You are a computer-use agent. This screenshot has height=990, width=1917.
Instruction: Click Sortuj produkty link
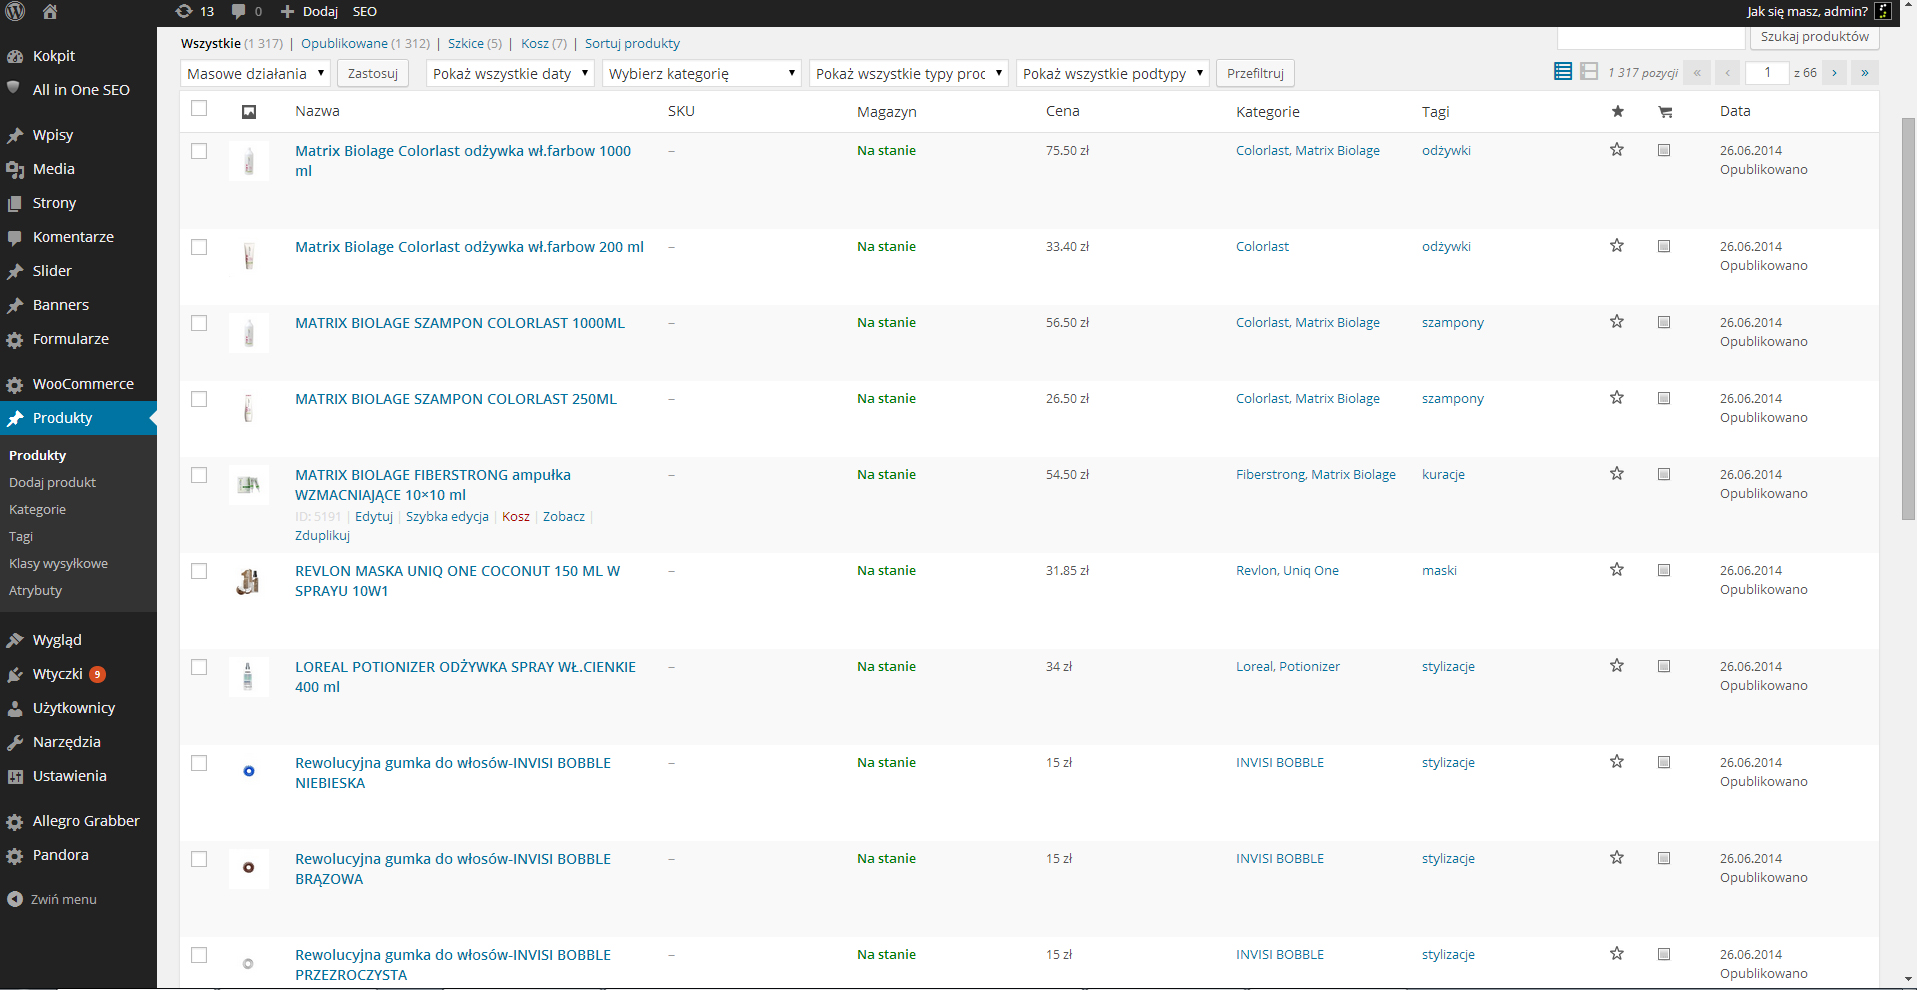tap(632, 43)
